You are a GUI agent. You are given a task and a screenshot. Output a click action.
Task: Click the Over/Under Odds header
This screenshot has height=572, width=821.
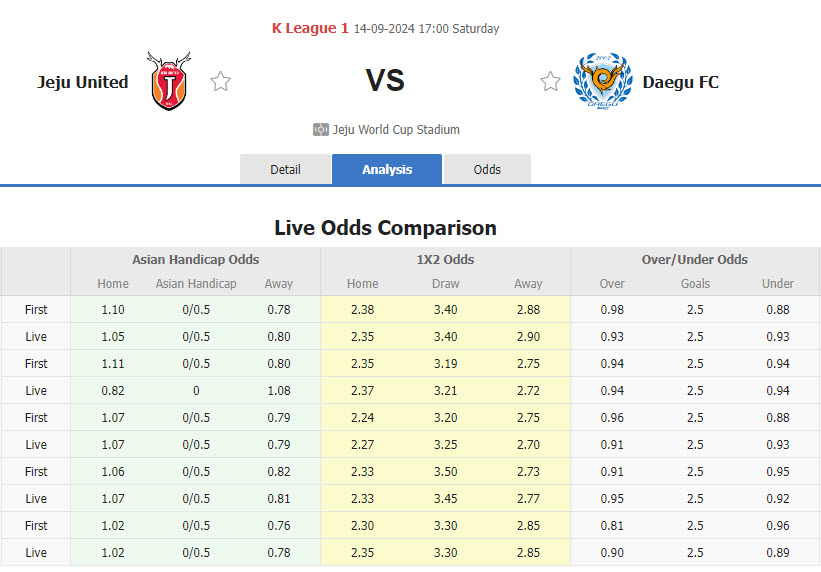coord(695,259)
